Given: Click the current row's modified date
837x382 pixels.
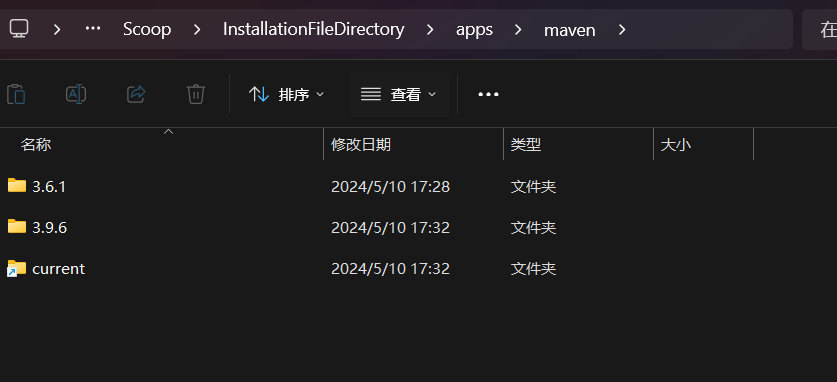Looking at the screenshot, I should (x=390, y=268).
